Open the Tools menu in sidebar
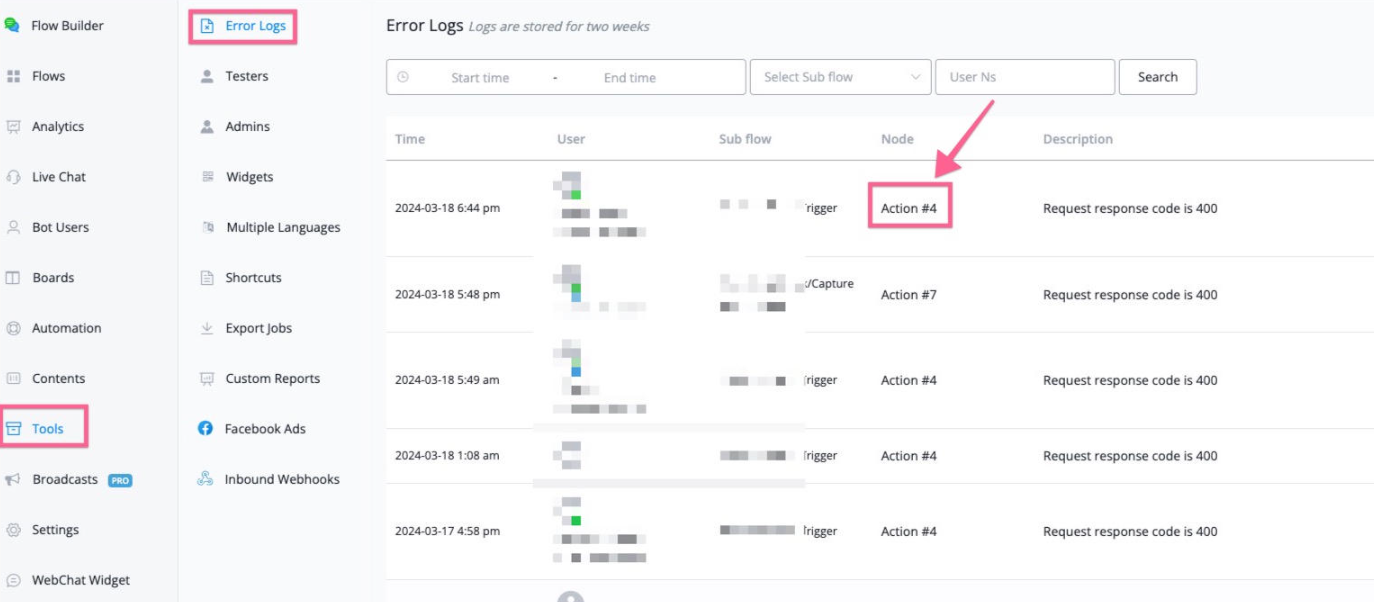 pyautogui.click(x=46, y=429)
